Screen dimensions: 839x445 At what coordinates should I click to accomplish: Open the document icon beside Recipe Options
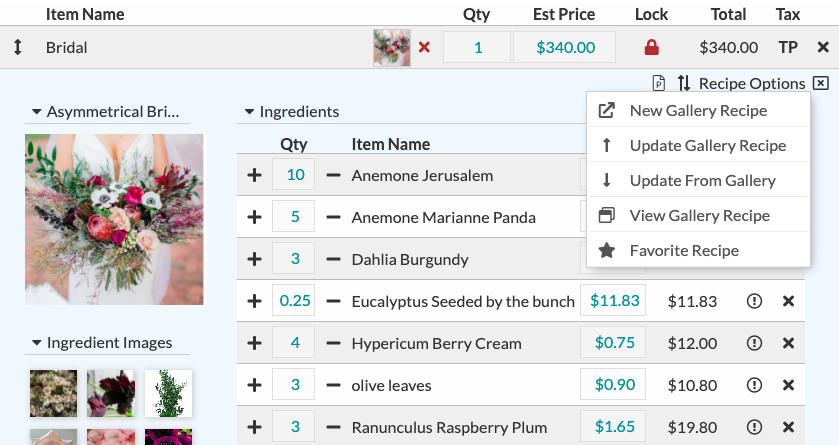pyautogui.click(x=658, y=83)
